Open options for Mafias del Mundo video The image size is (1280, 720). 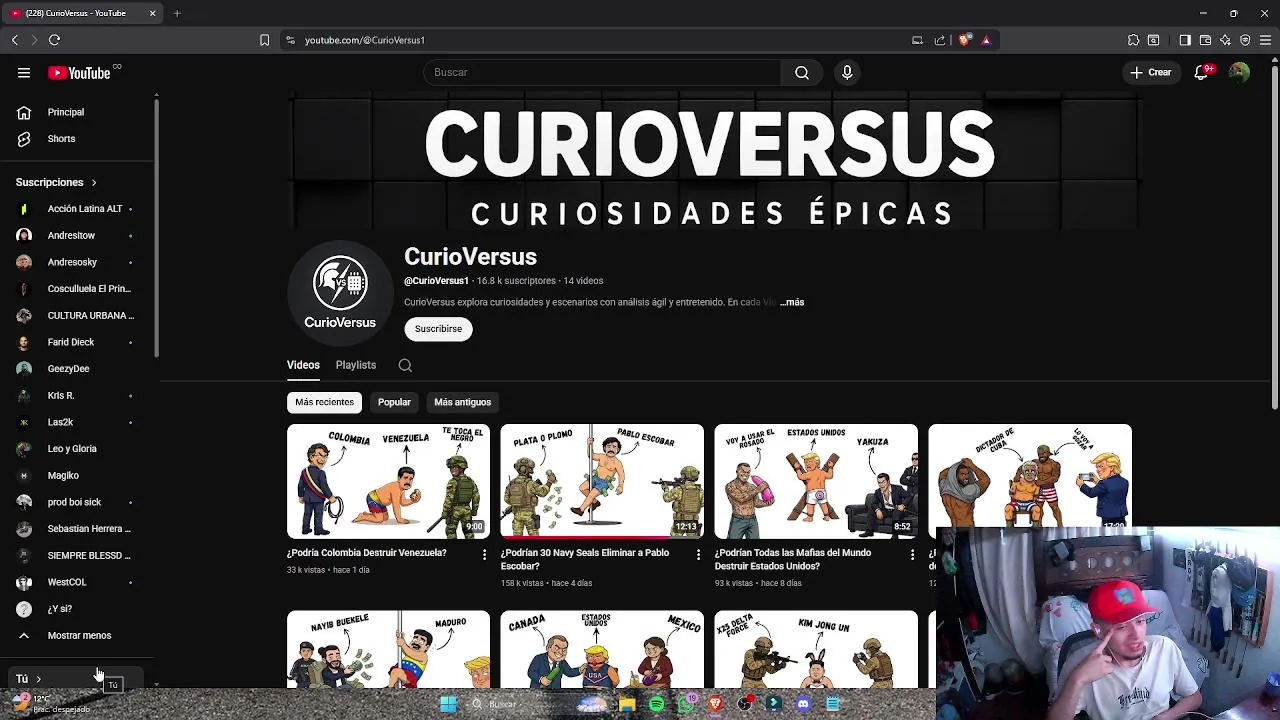click(x=911, y=554)
